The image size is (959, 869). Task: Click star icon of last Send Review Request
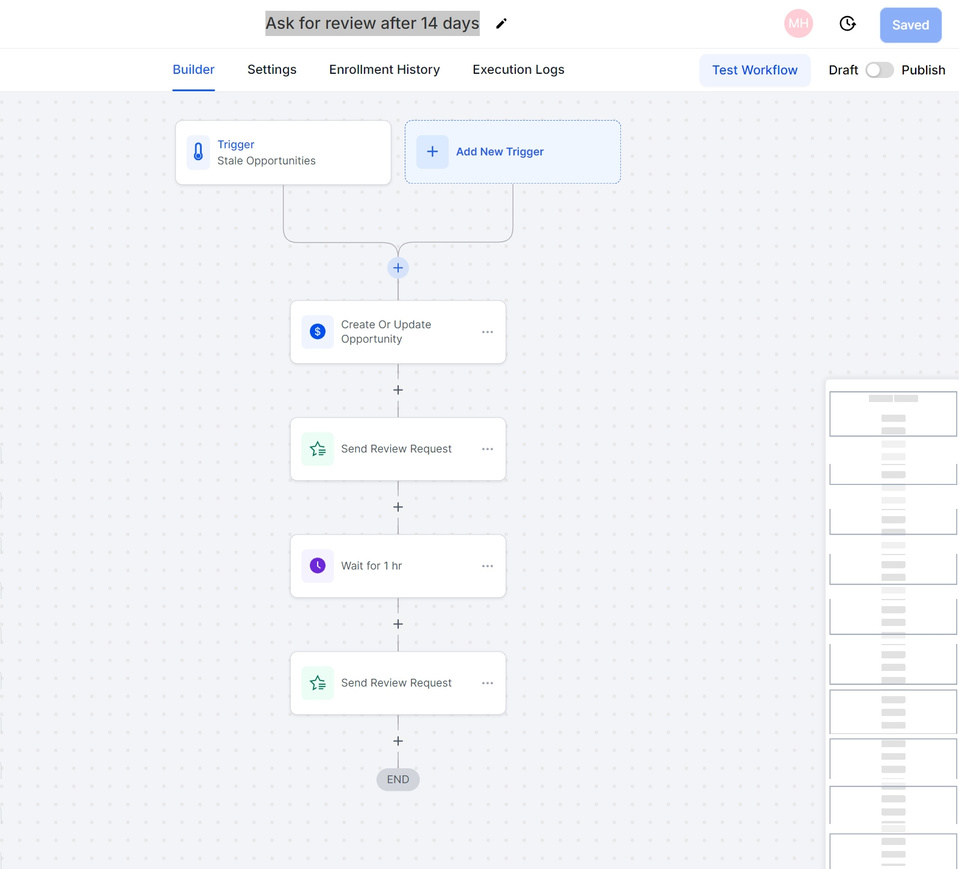tap(317, 682)
